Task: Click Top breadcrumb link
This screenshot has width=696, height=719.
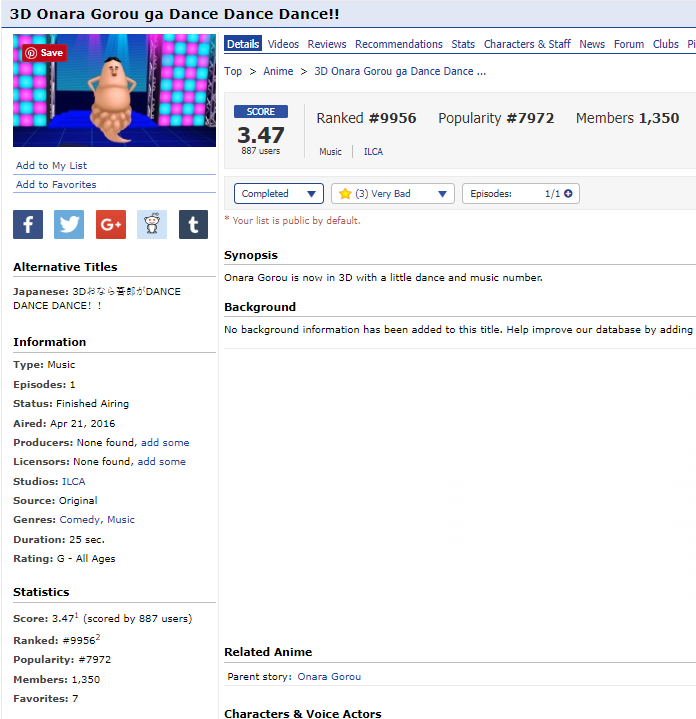Action: [x=233, y=72]
